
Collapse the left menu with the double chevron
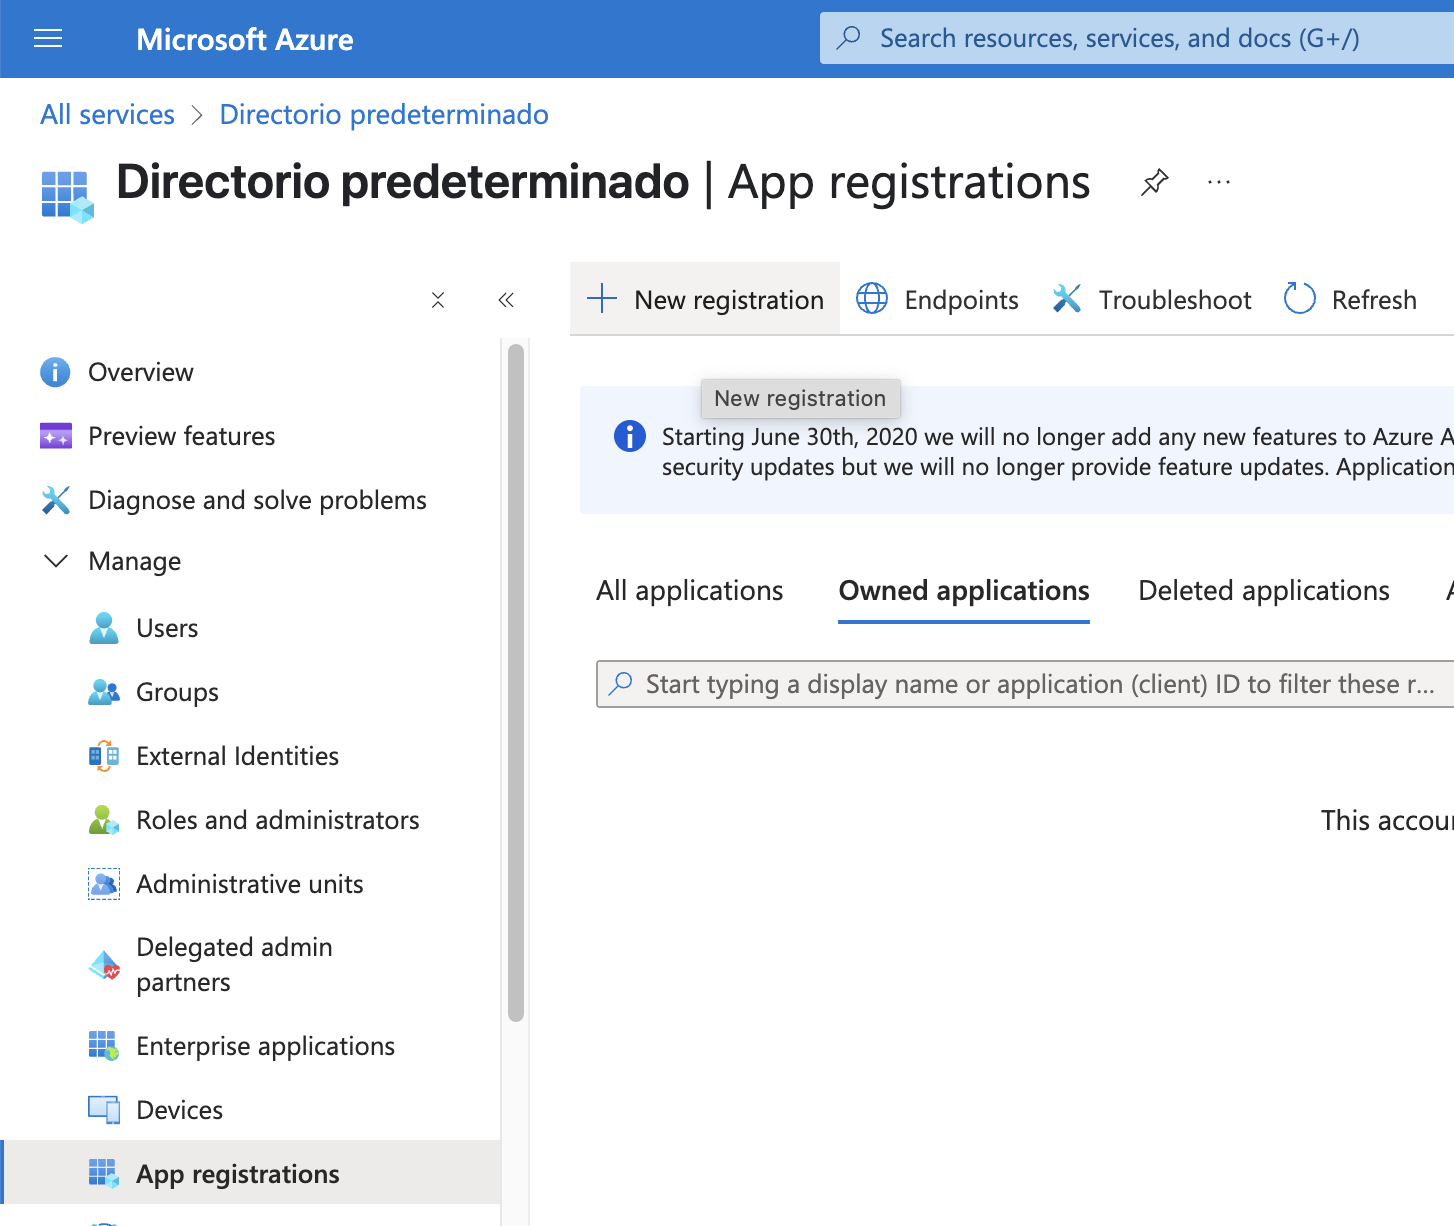[506, 300]
